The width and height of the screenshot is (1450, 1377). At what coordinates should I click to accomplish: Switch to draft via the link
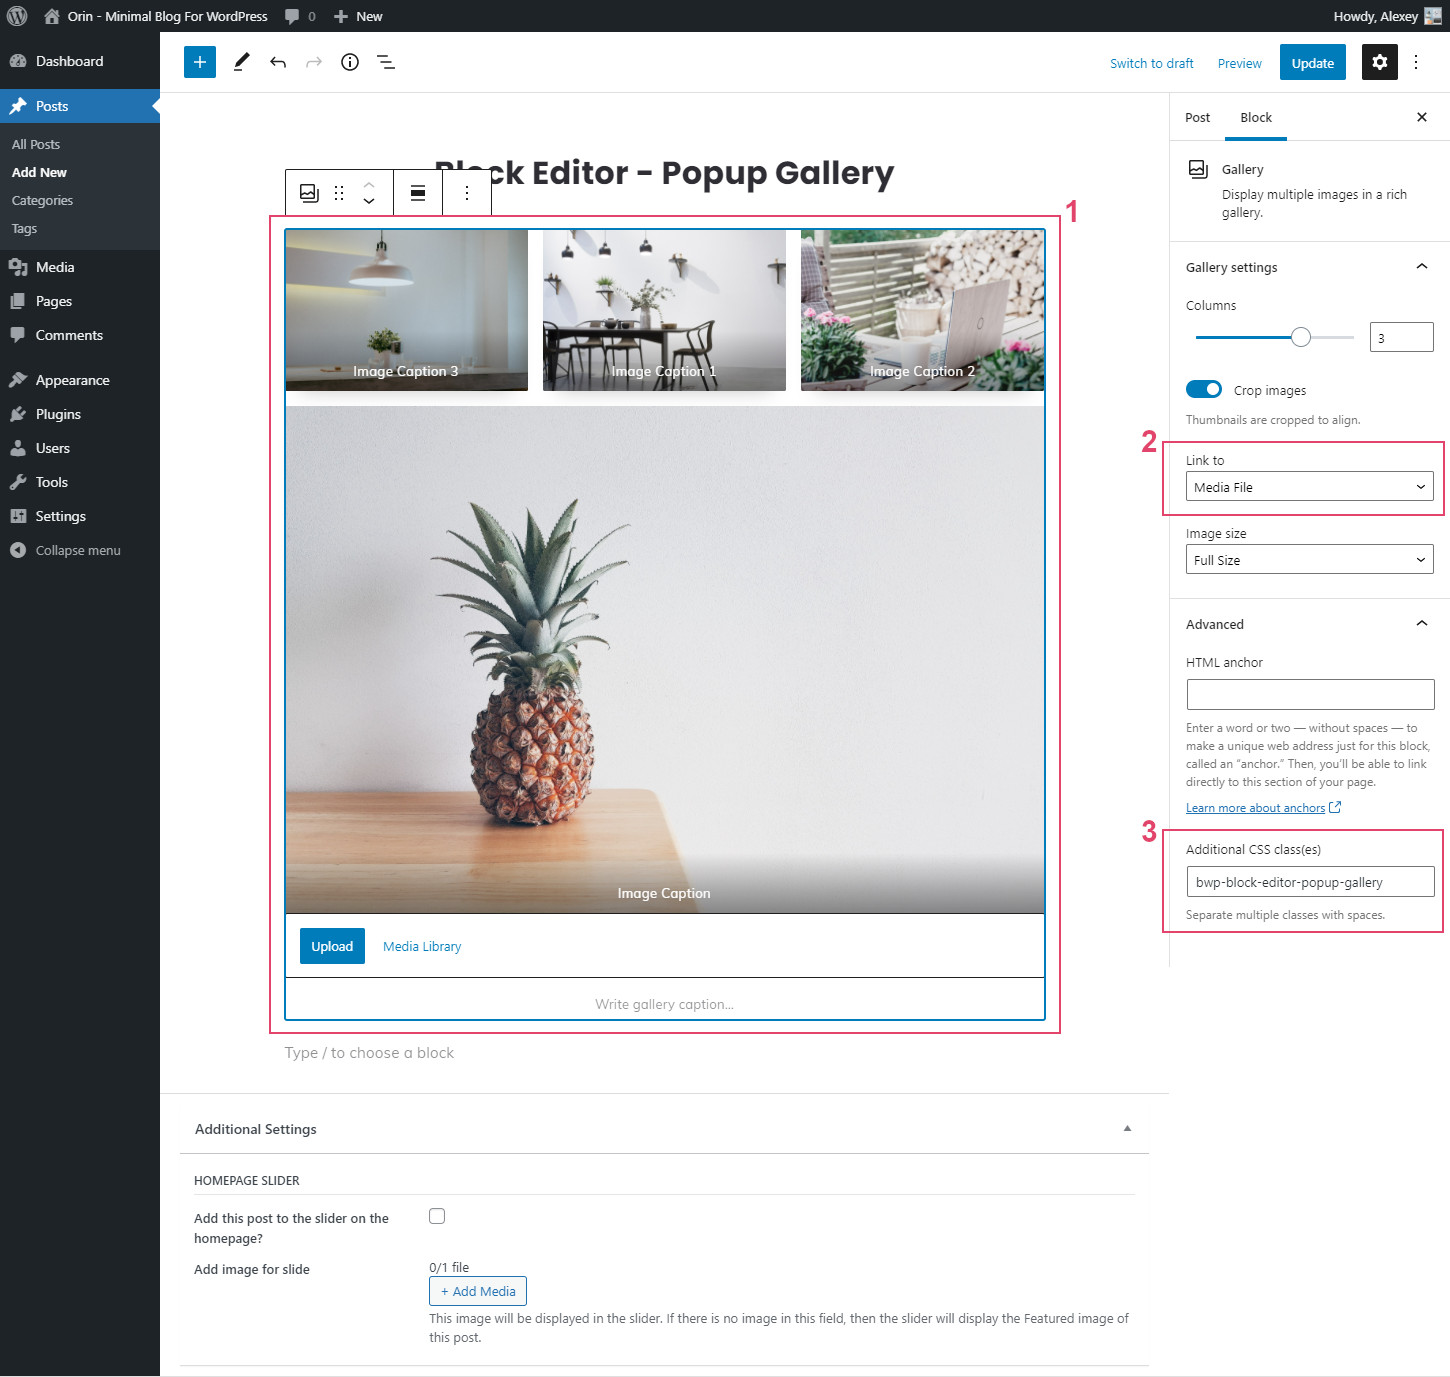(1151, 62)
